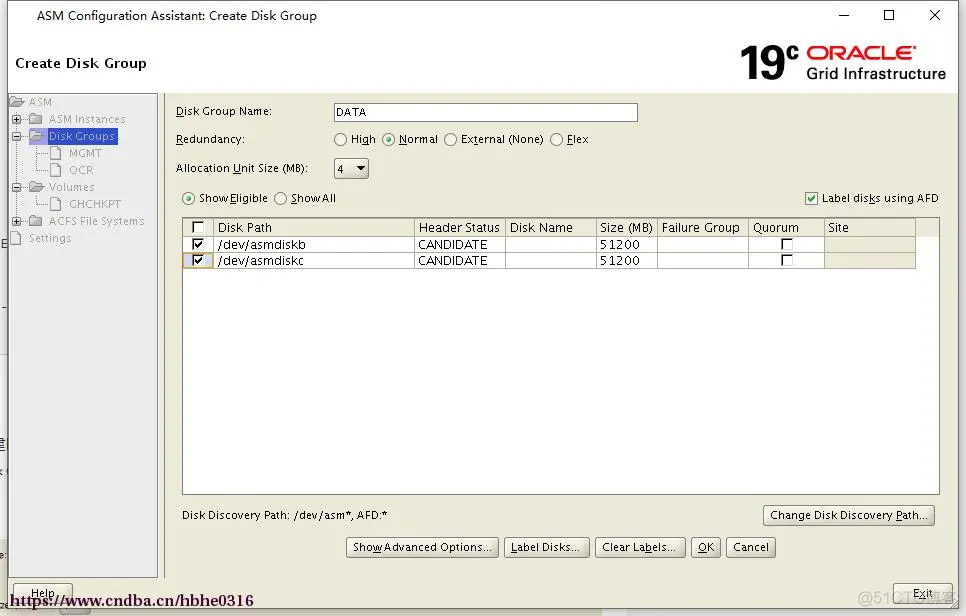Viewport: 966px width, 616px height.
Task: Uncheck the /dev/asmdiskb disk checkbox
Action: pyautogui.click(x=198, y=245)
